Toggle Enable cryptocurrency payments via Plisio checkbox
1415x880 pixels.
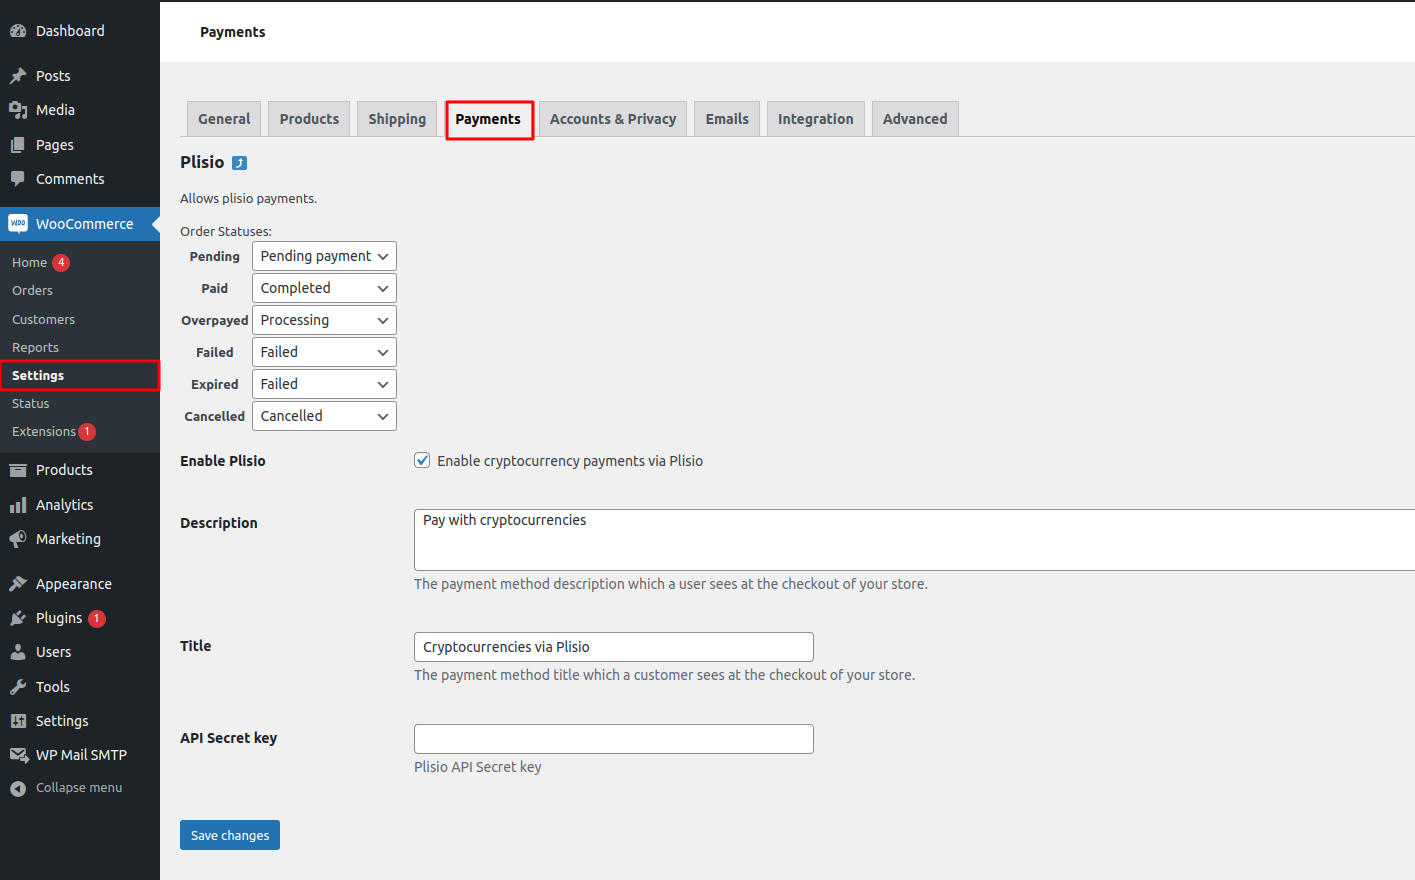(x=422, y=460)
